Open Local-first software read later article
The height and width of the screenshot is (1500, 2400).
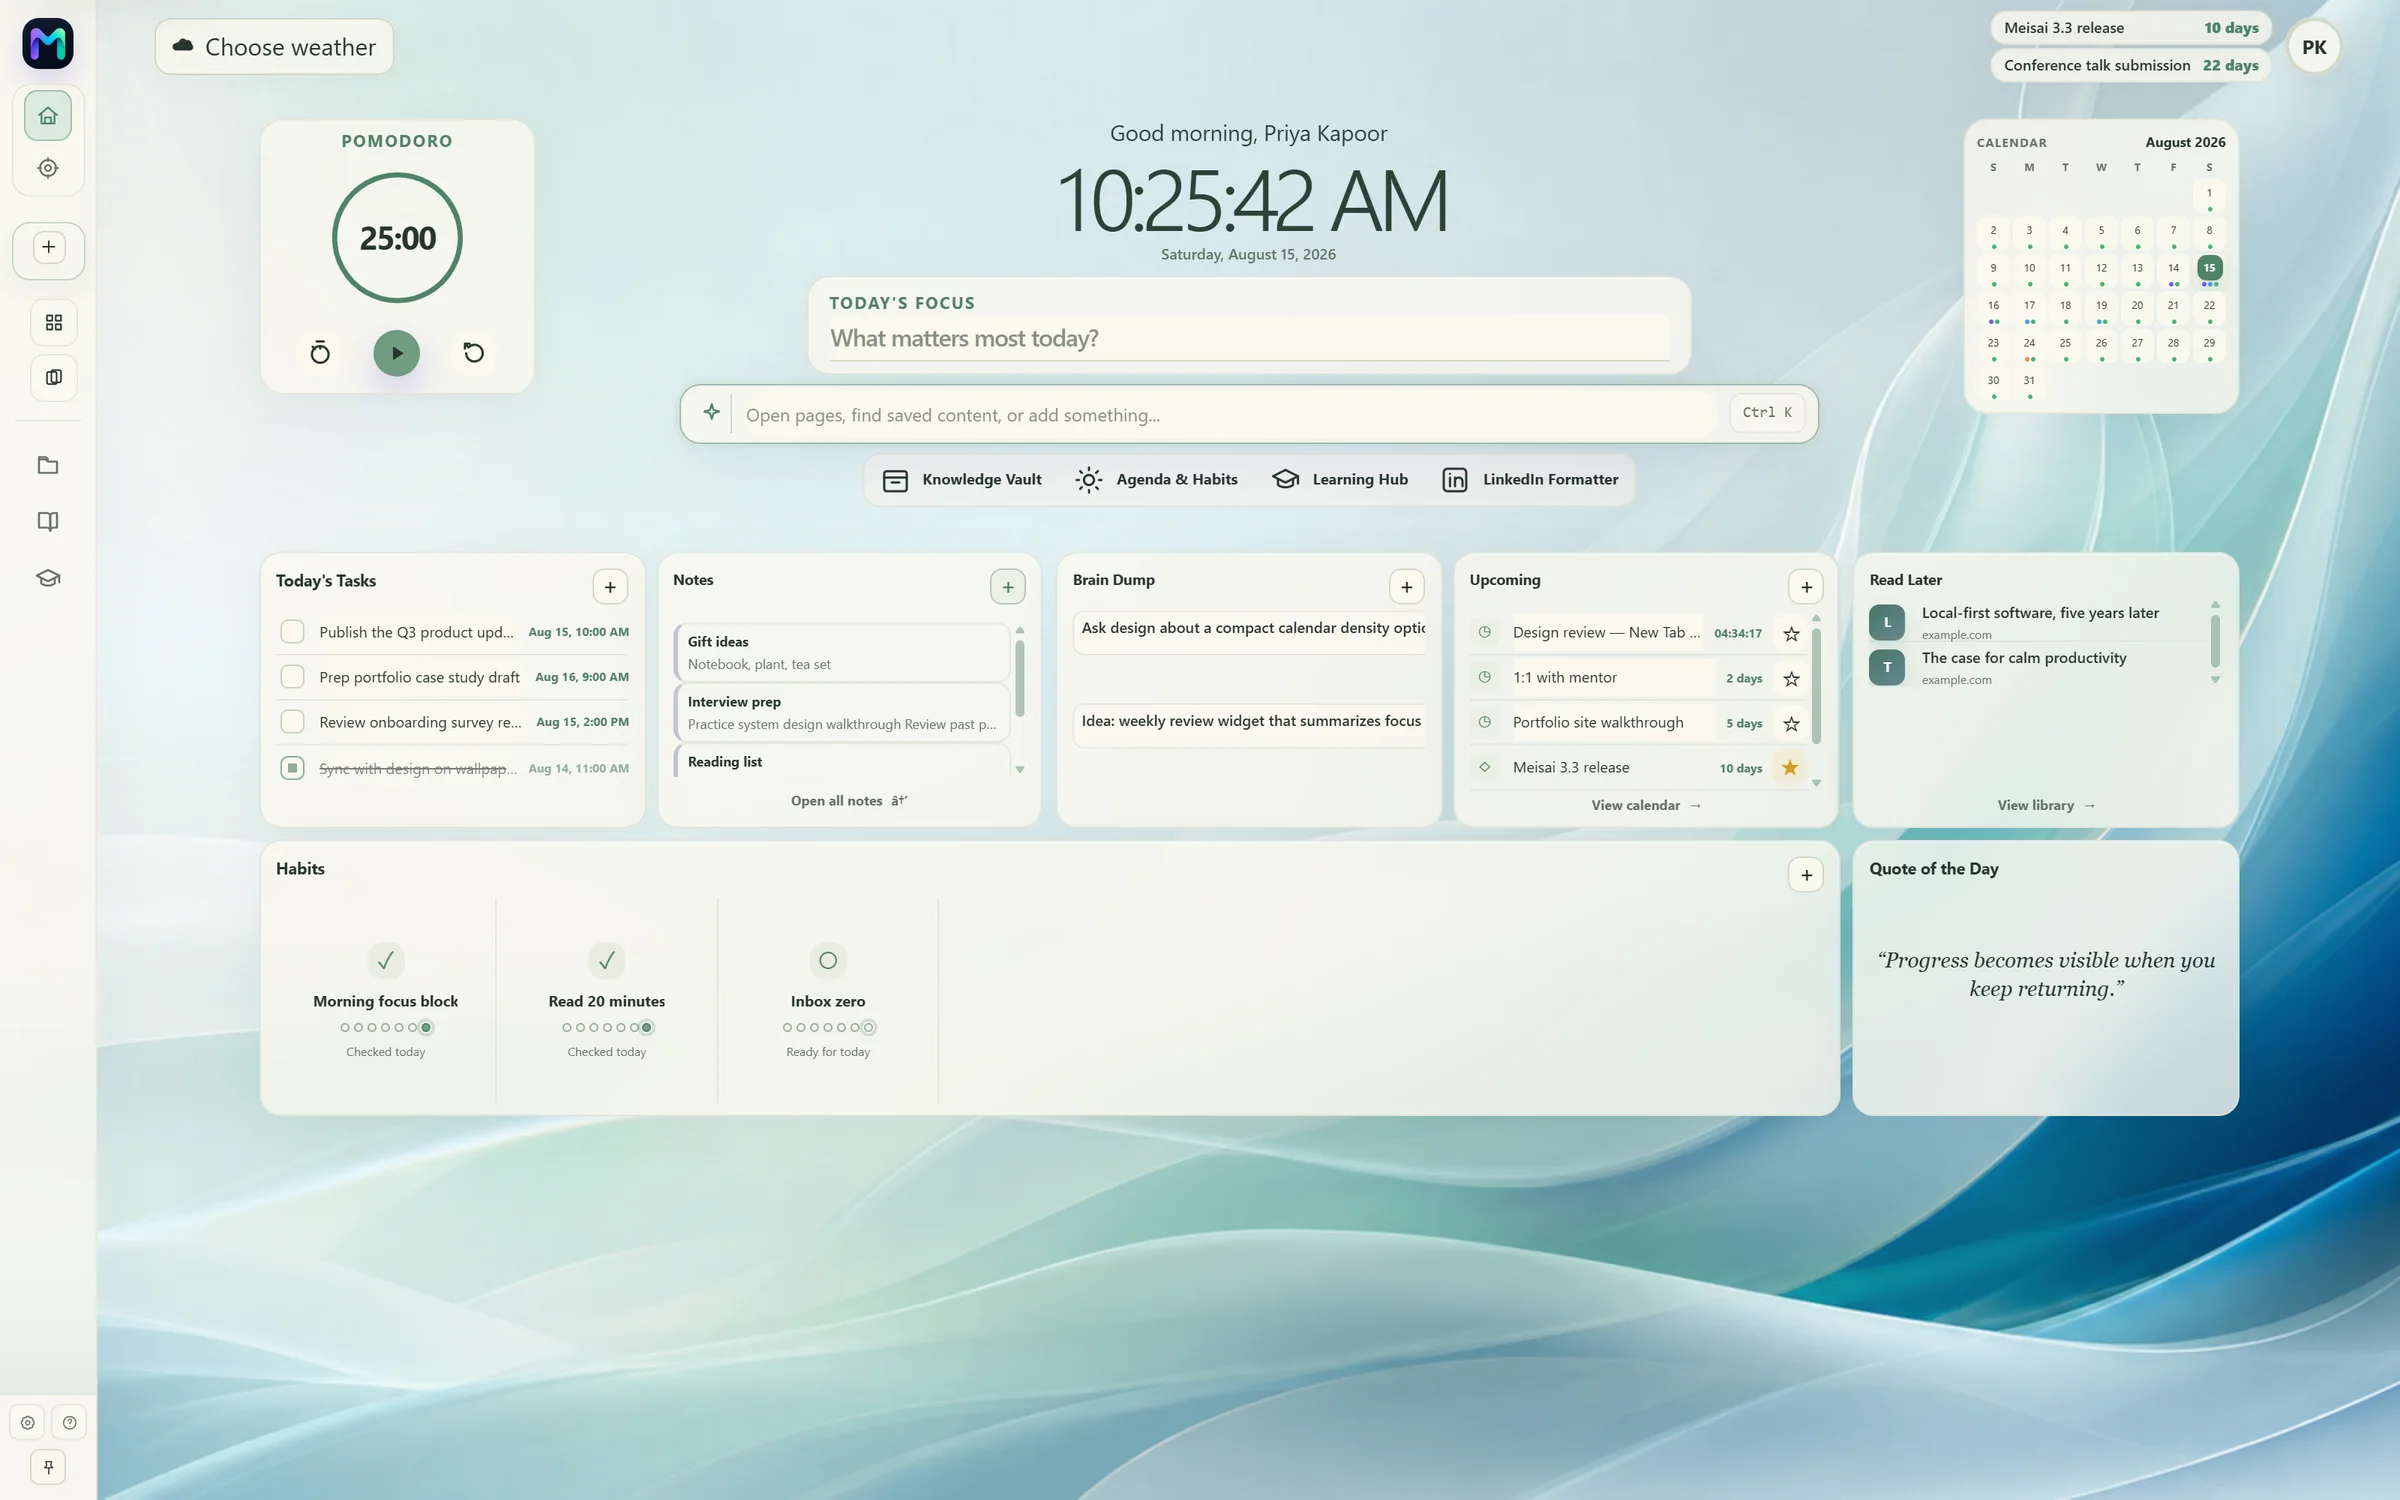tap(2040, 622)
